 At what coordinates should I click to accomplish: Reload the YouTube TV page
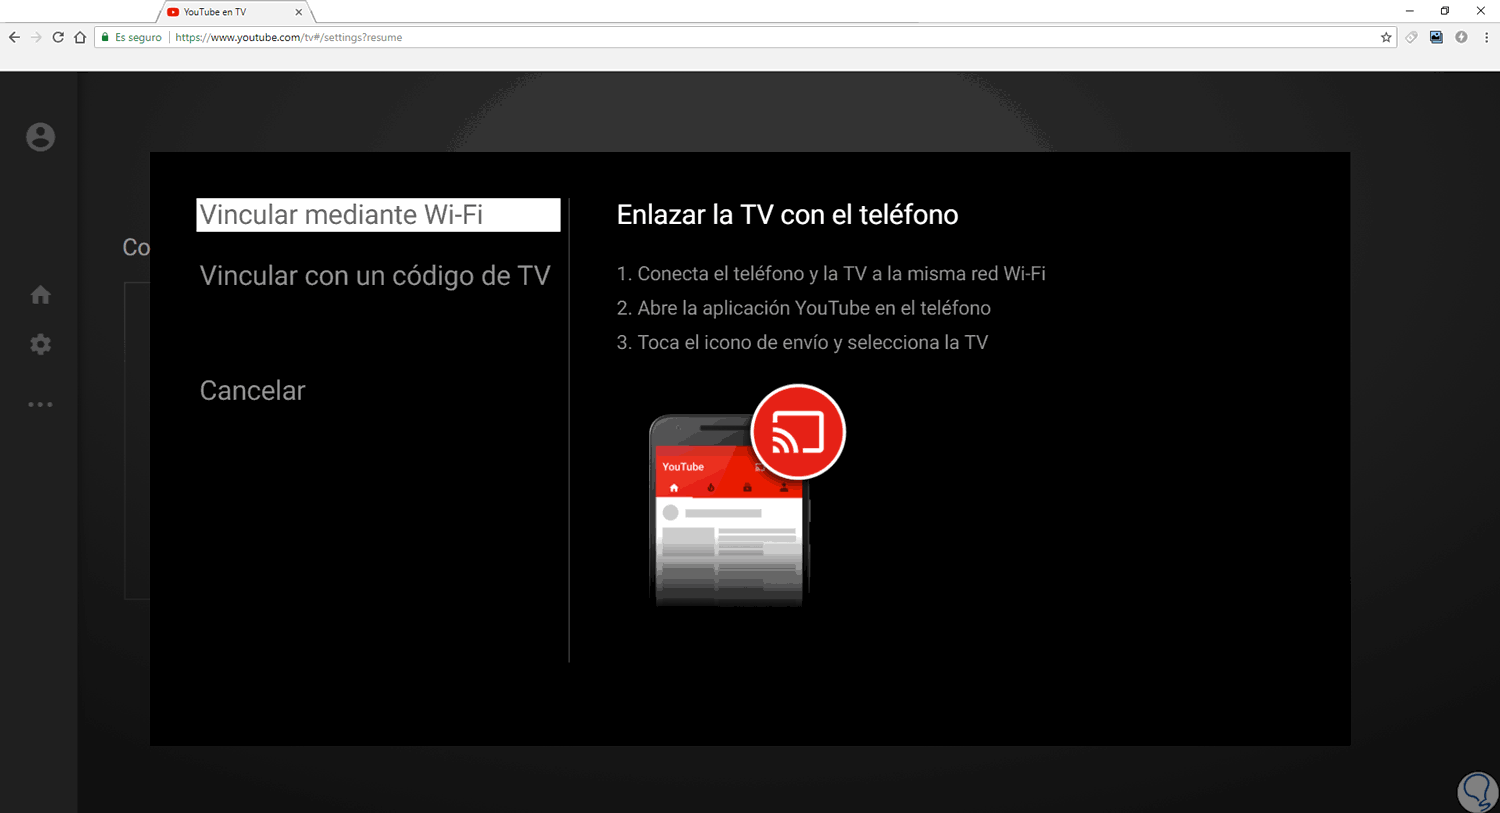(x=58, y=37)
